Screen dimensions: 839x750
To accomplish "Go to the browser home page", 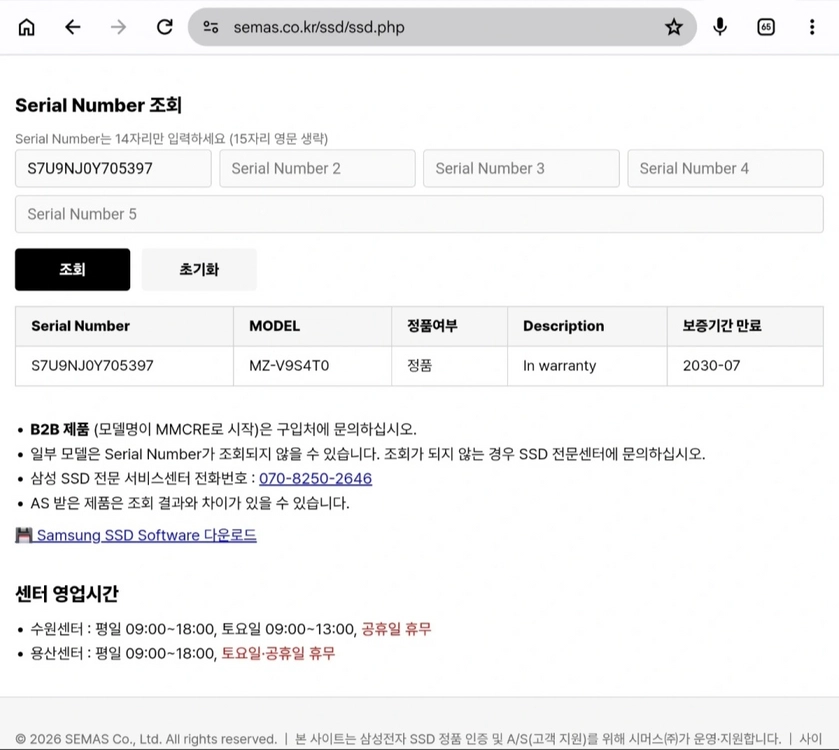I will pos(26,27).
